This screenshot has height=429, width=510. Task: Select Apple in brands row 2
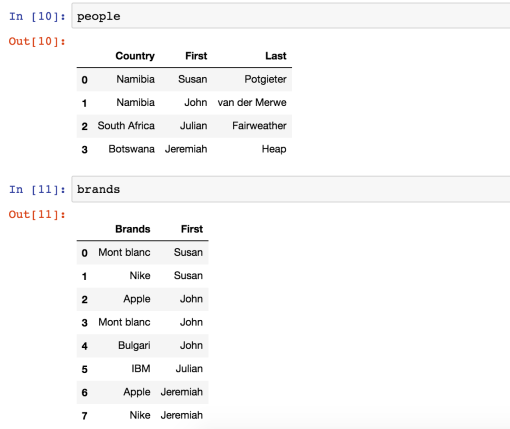(137, 299)
